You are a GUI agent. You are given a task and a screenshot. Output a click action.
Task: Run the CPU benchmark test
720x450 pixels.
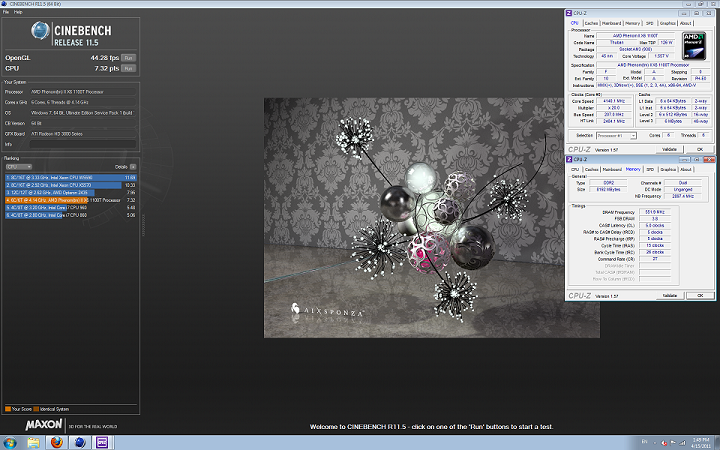(129, 68)
